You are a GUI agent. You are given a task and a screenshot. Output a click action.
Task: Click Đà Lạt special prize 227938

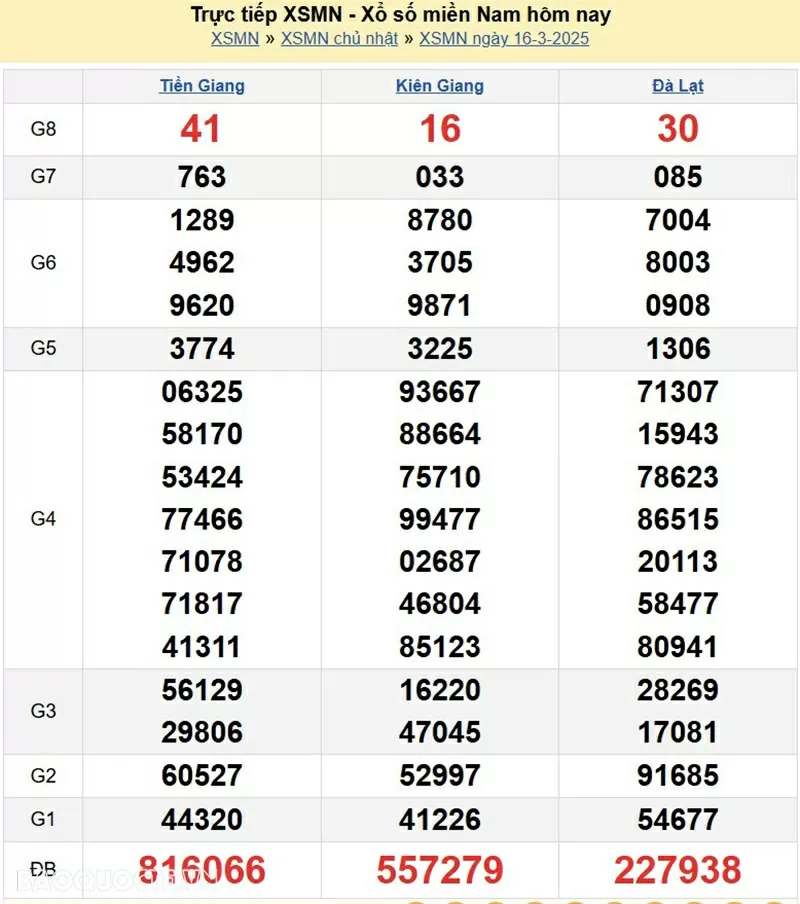[x=678, y=870]
